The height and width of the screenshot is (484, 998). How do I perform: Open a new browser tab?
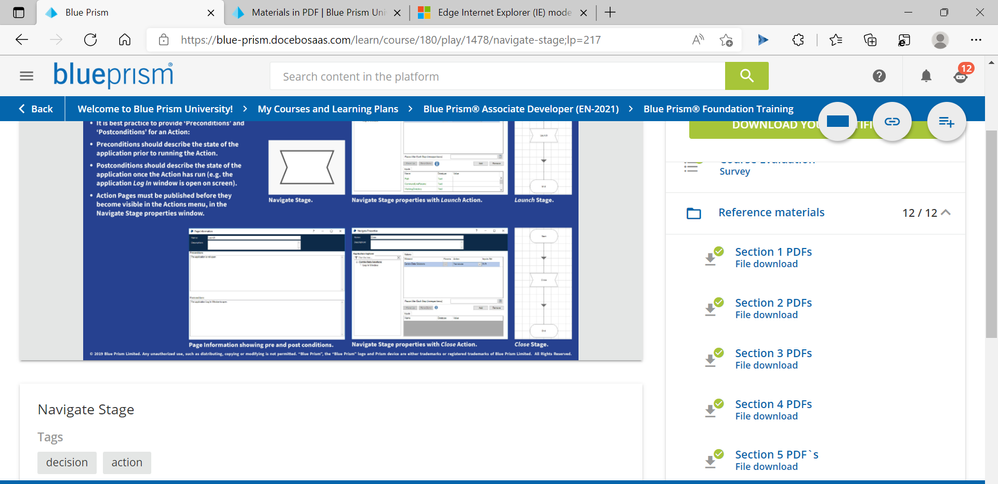pyautogui.click(x=610, y=12)
